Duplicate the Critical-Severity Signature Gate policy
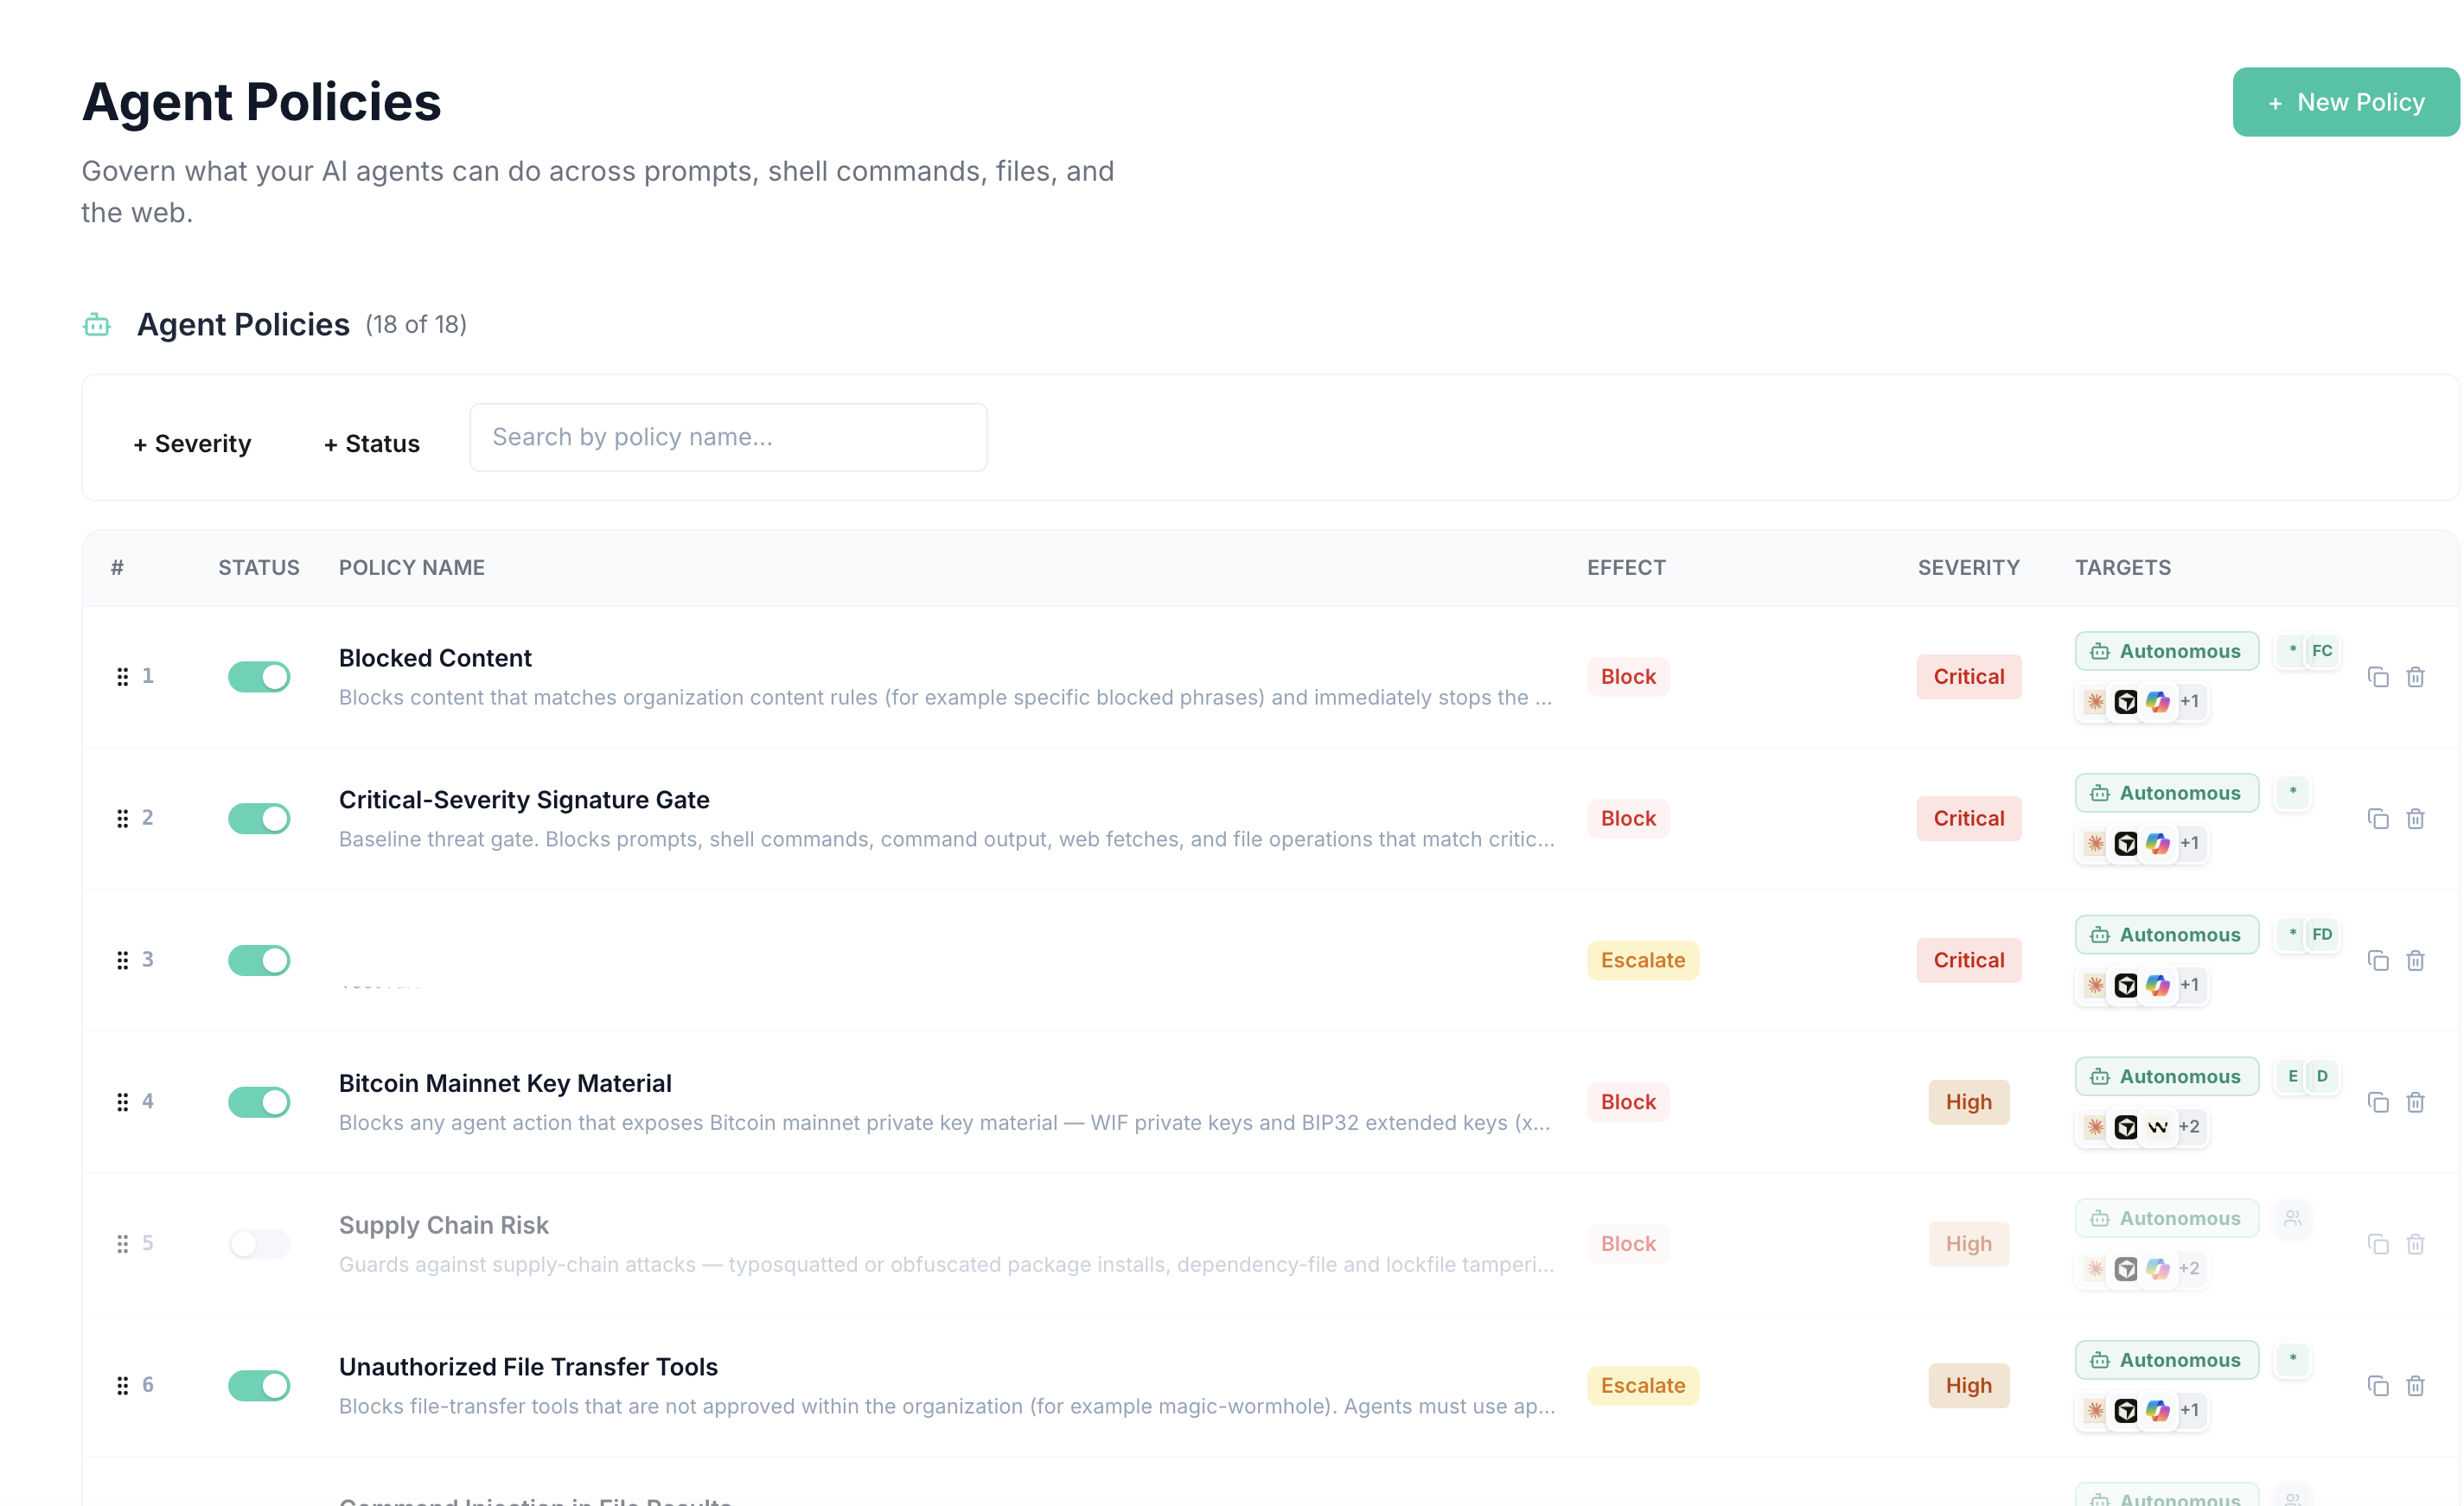 pos(2378,819)
